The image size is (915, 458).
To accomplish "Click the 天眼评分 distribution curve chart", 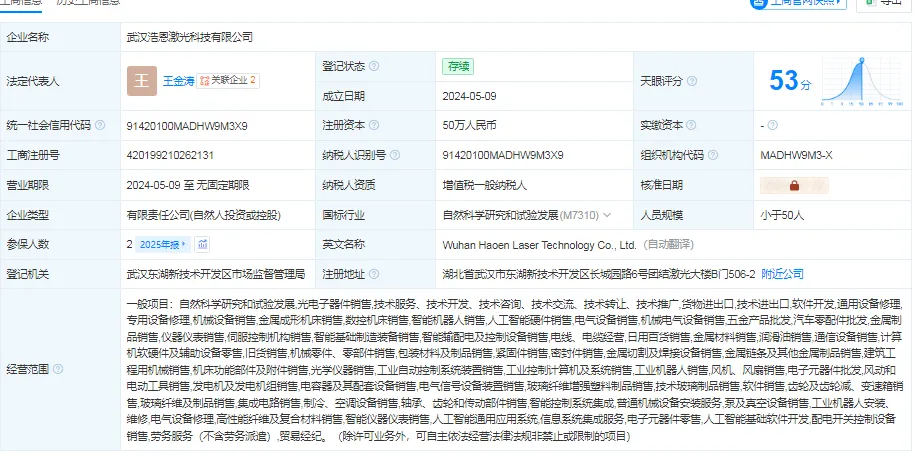I will point(862,81).
